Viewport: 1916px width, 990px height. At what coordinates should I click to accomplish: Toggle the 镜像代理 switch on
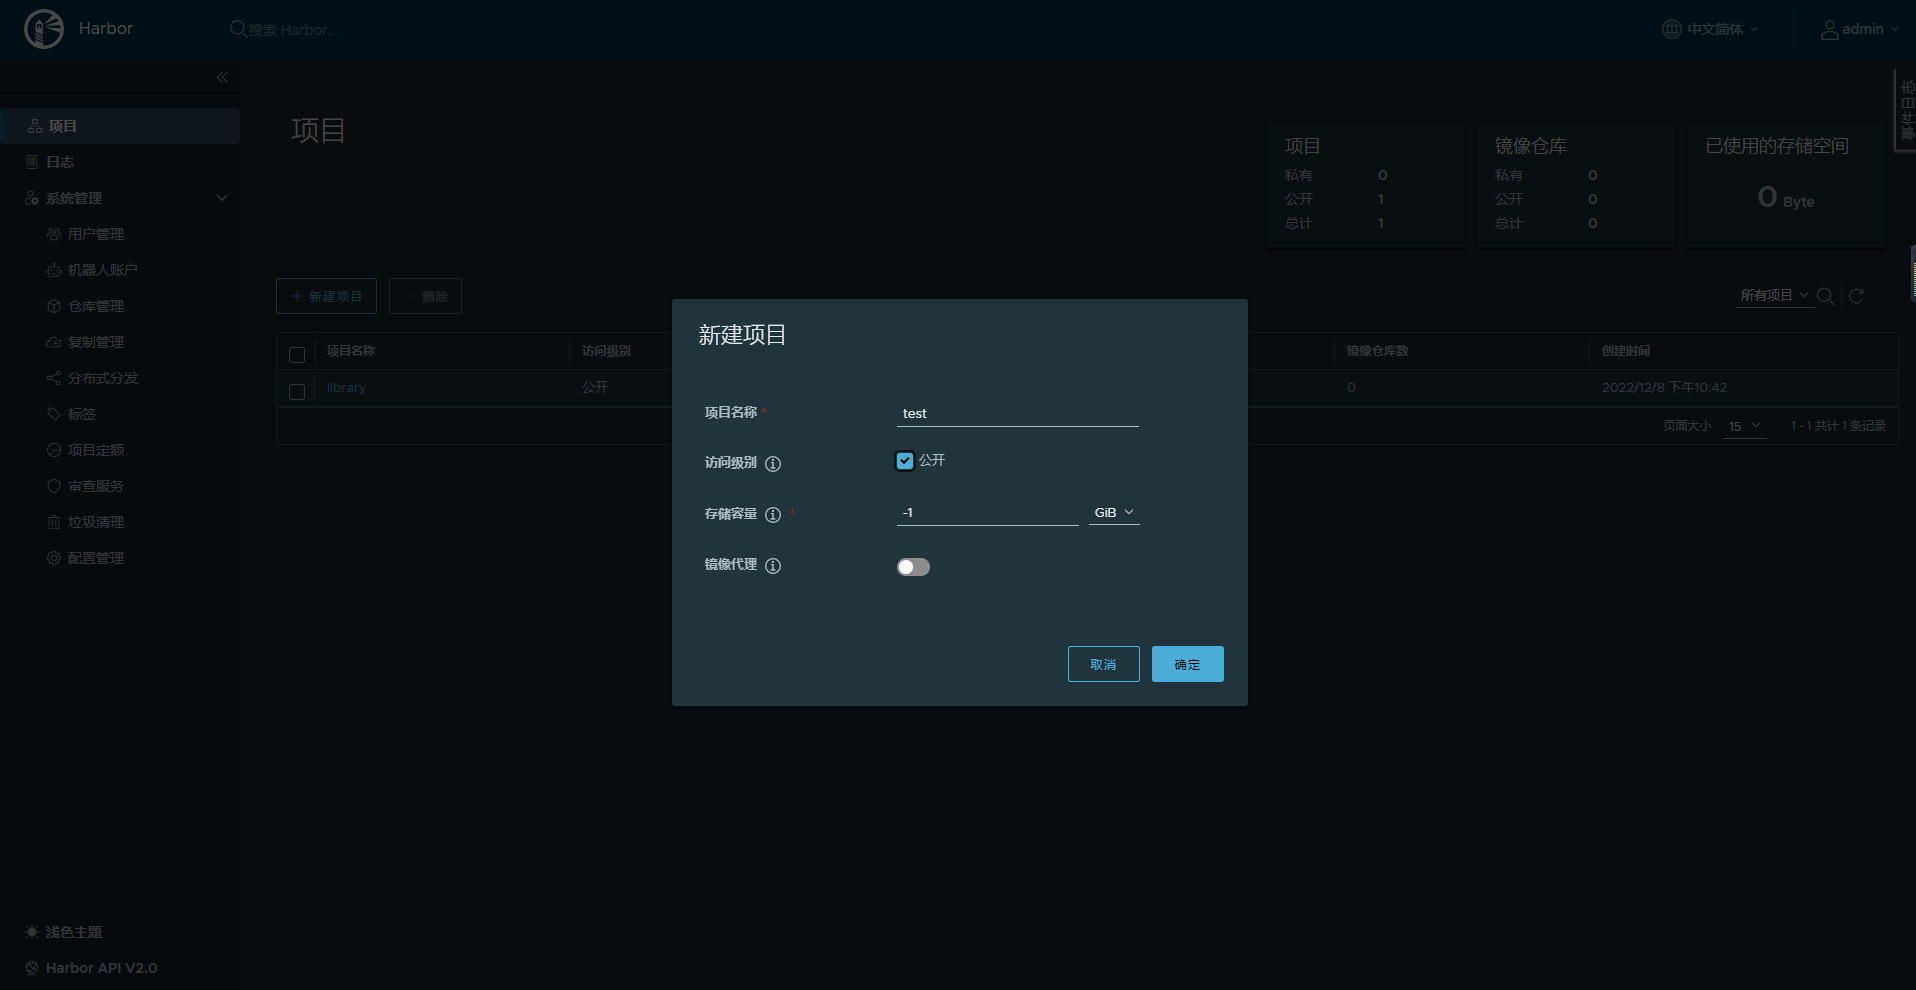coord(913,567)
